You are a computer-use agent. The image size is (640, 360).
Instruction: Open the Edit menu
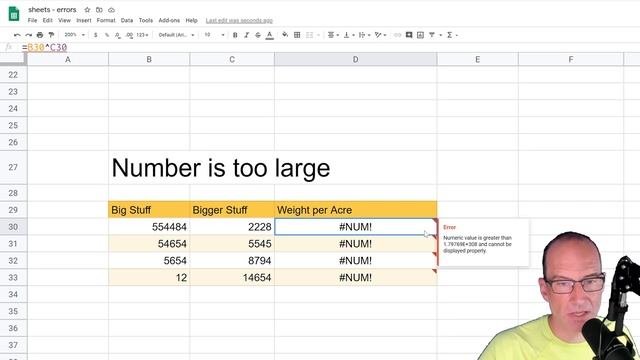[x=47, y=20]
